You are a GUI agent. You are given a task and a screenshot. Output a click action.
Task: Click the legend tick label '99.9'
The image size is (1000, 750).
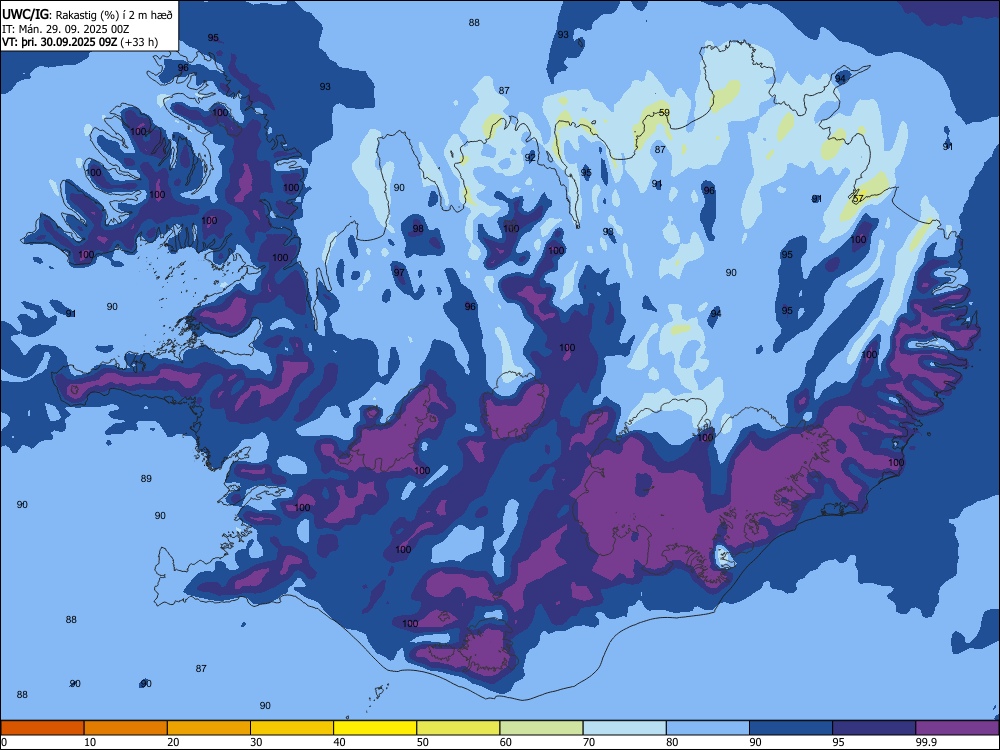pyautogui.click(x=925, y=742)
